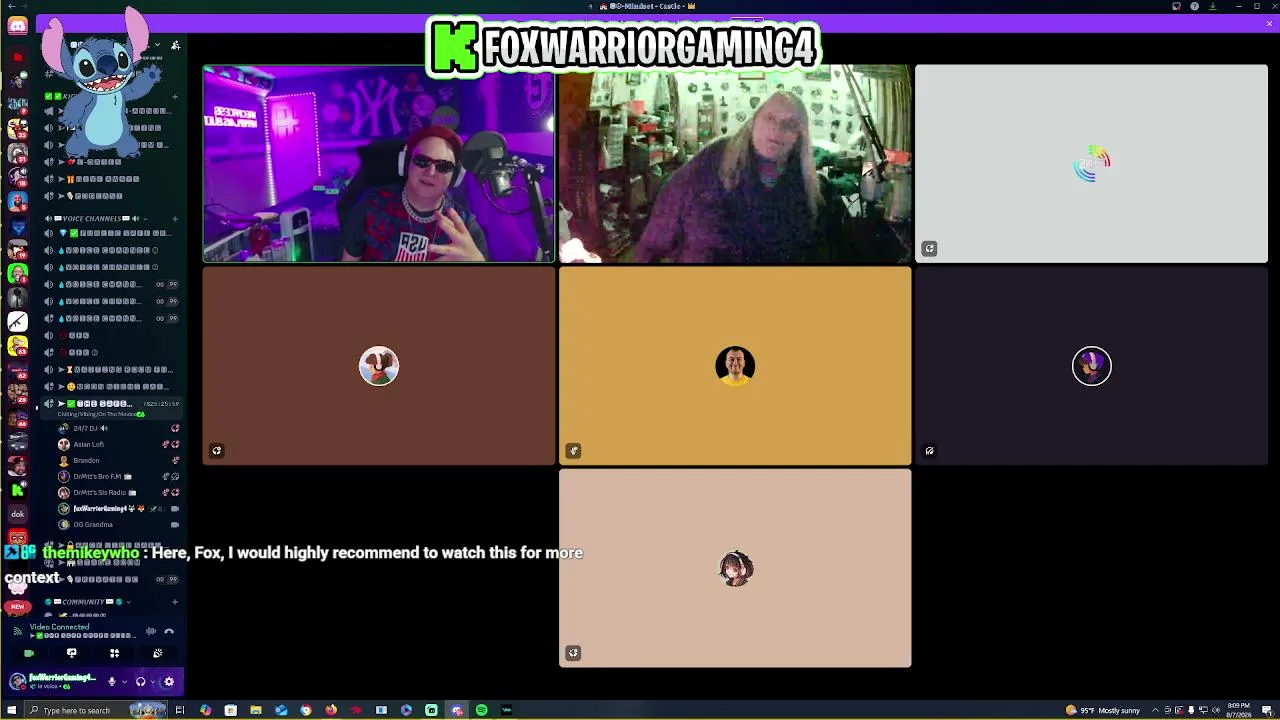Click the Video Connected status text

coord(59,627)
